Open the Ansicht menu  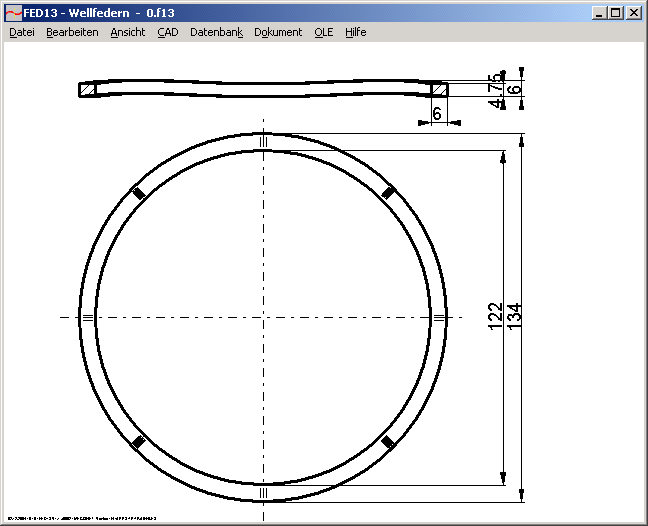(x=128, y=32)
